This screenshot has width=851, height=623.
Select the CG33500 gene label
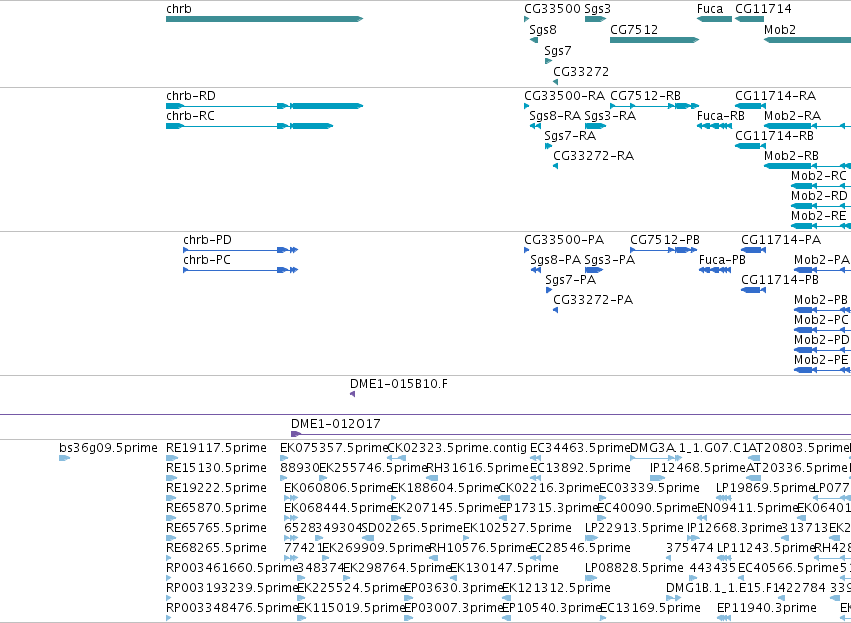tap(552, 9)
